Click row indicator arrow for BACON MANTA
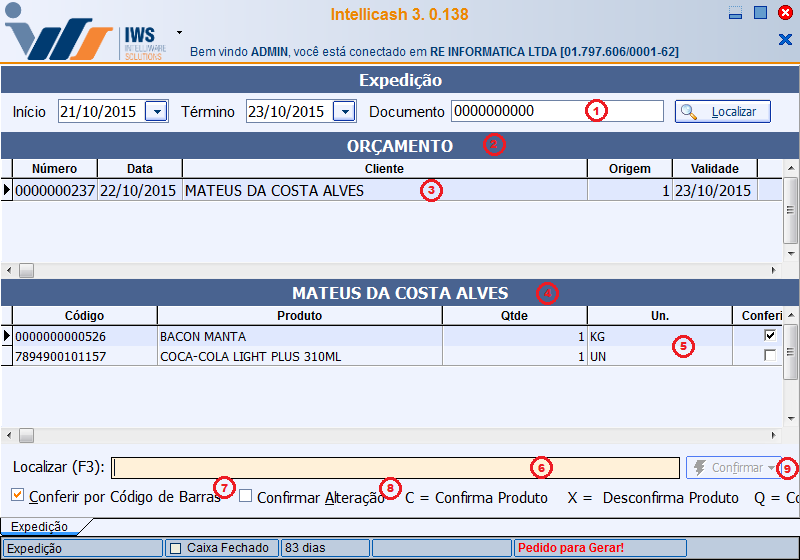 pos(6,336)
